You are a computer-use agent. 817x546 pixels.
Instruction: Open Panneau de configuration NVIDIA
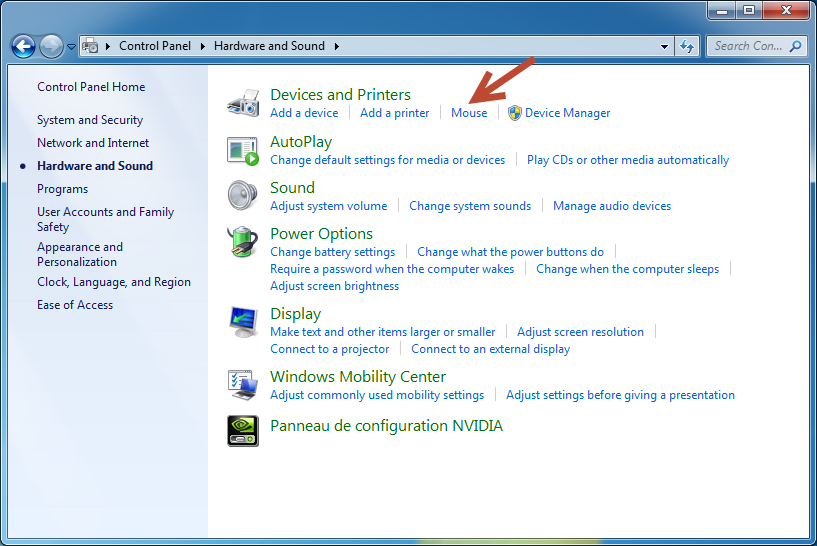(x=386, y=426)
